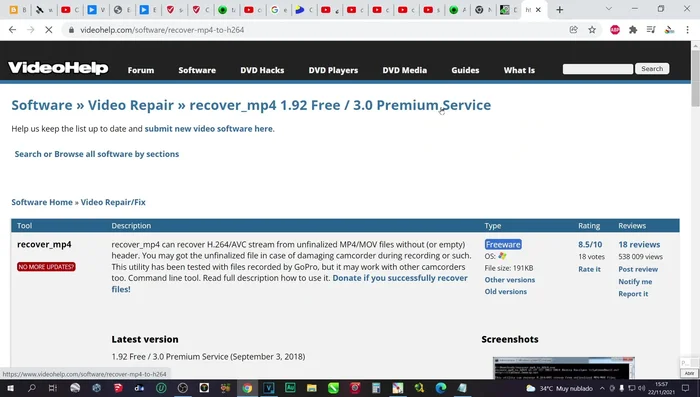Screen dimensions: 700x397
Task: Open the Screenshots thumbnail image
Action: tap(563, 368)
